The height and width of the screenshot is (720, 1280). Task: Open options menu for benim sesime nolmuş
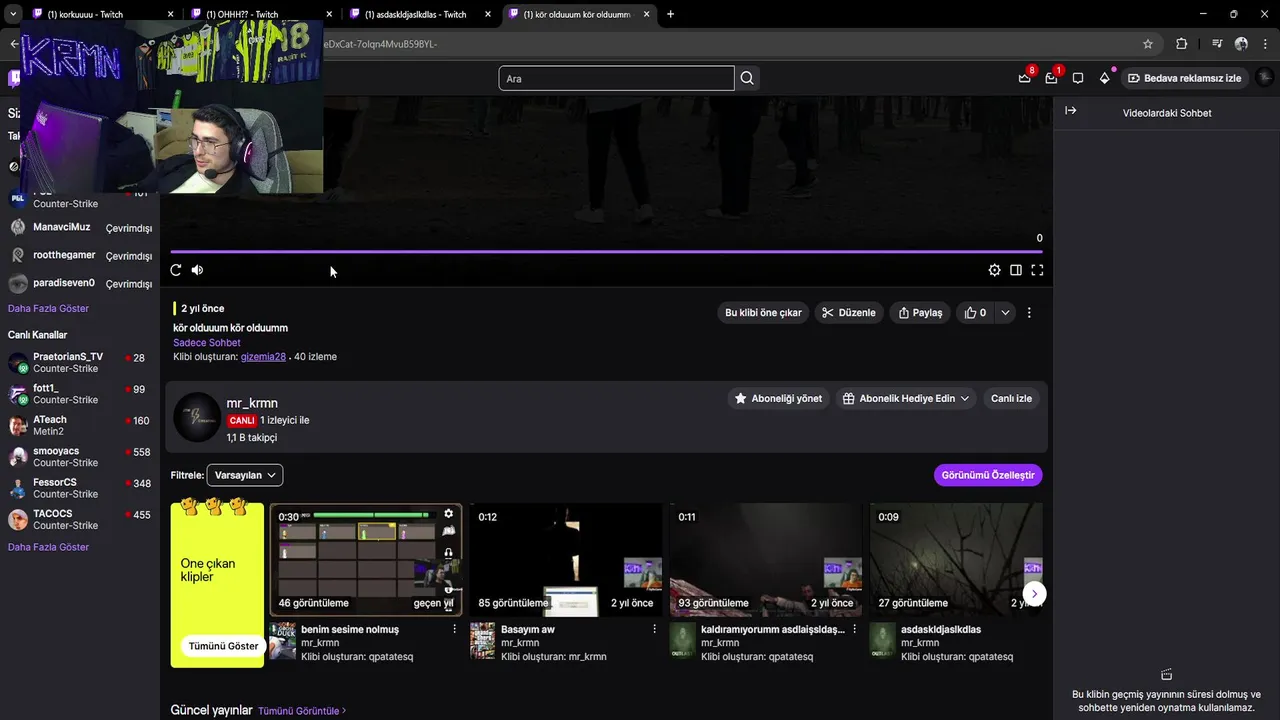pyautogui.click(x=455, y=629)
